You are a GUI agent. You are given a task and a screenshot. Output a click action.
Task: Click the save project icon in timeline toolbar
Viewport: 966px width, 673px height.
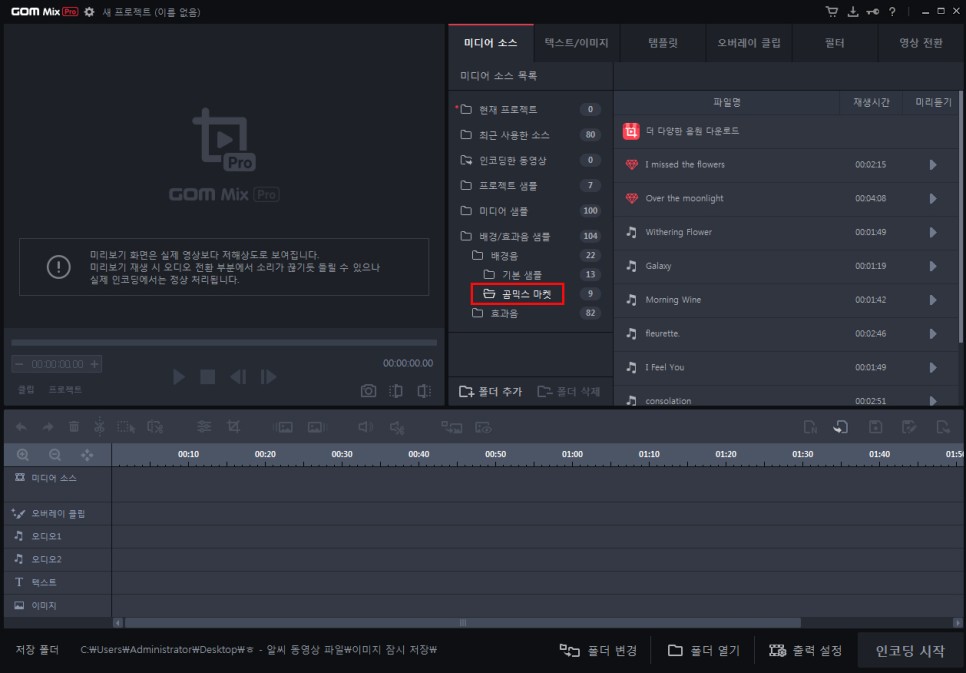(875, 426)
